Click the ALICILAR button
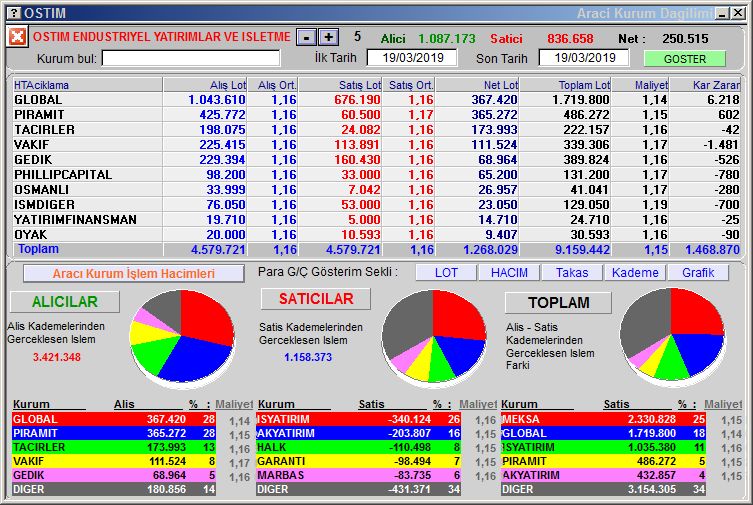 65,302
